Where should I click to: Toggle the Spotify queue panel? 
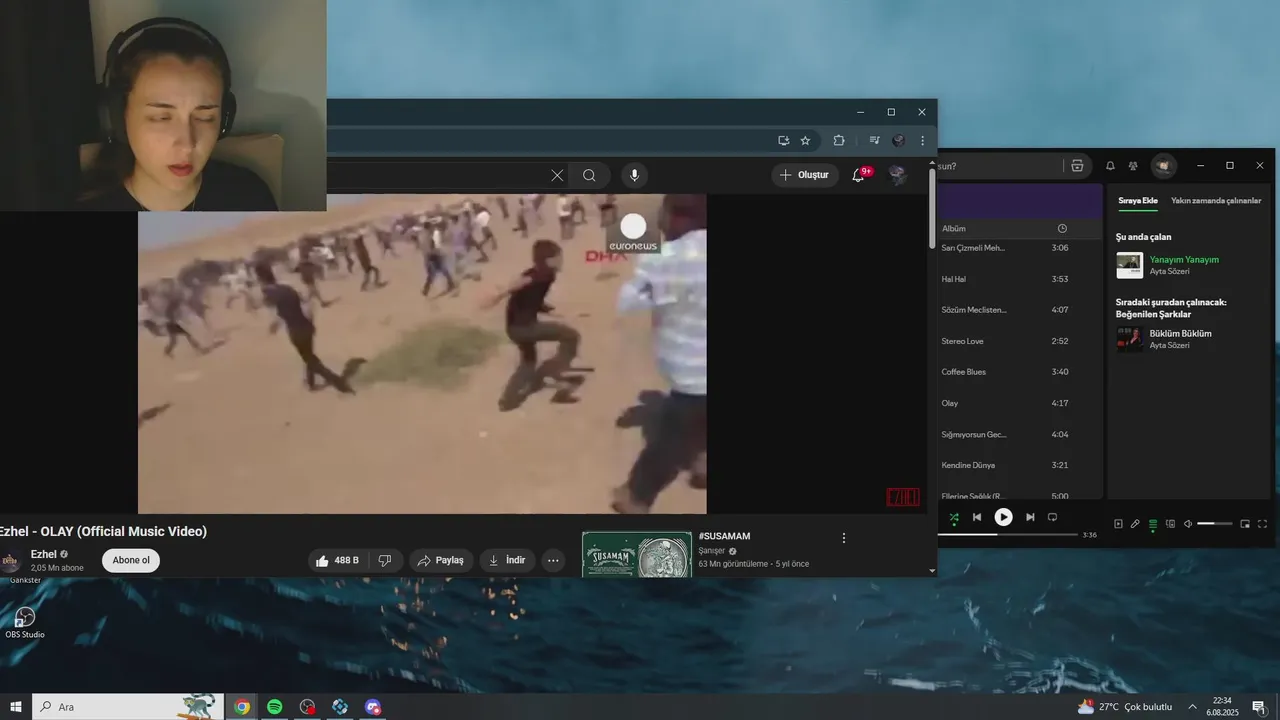1152,524
